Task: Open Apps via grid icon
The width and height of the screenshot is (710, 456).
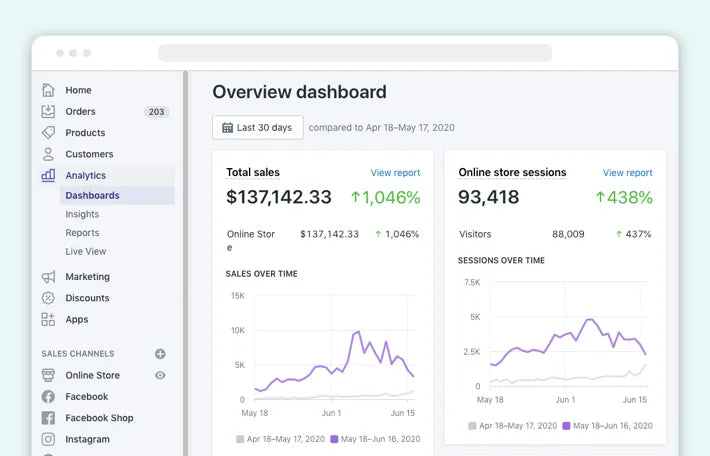Action: click(48, 320)
